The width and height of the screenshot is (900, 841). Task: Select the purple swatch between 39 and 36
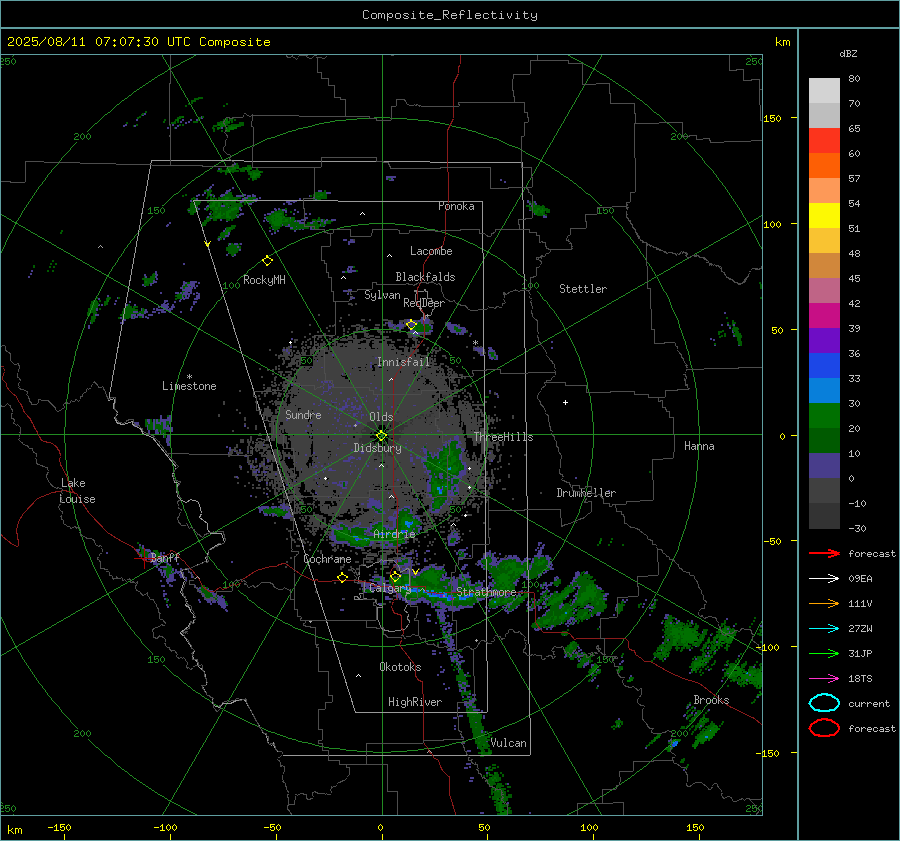pos(824,340)
